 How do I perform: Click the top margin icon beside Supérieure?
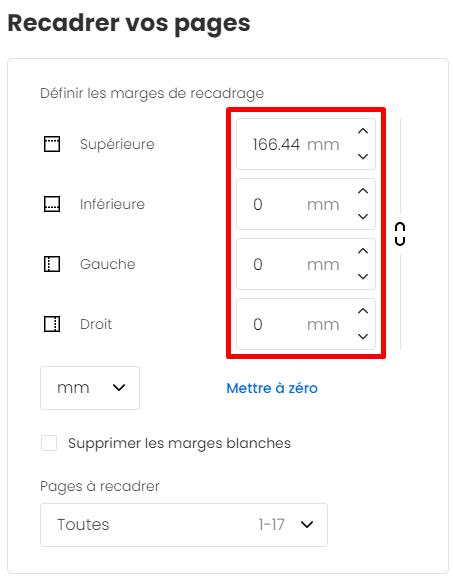52,144
